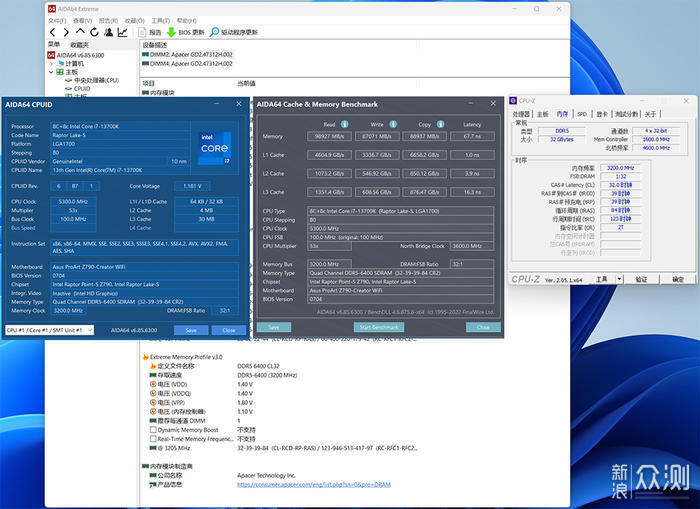Click the Copy info icon in benchmark
This screenshot has width=700, height=509.
tap(440, 124)
